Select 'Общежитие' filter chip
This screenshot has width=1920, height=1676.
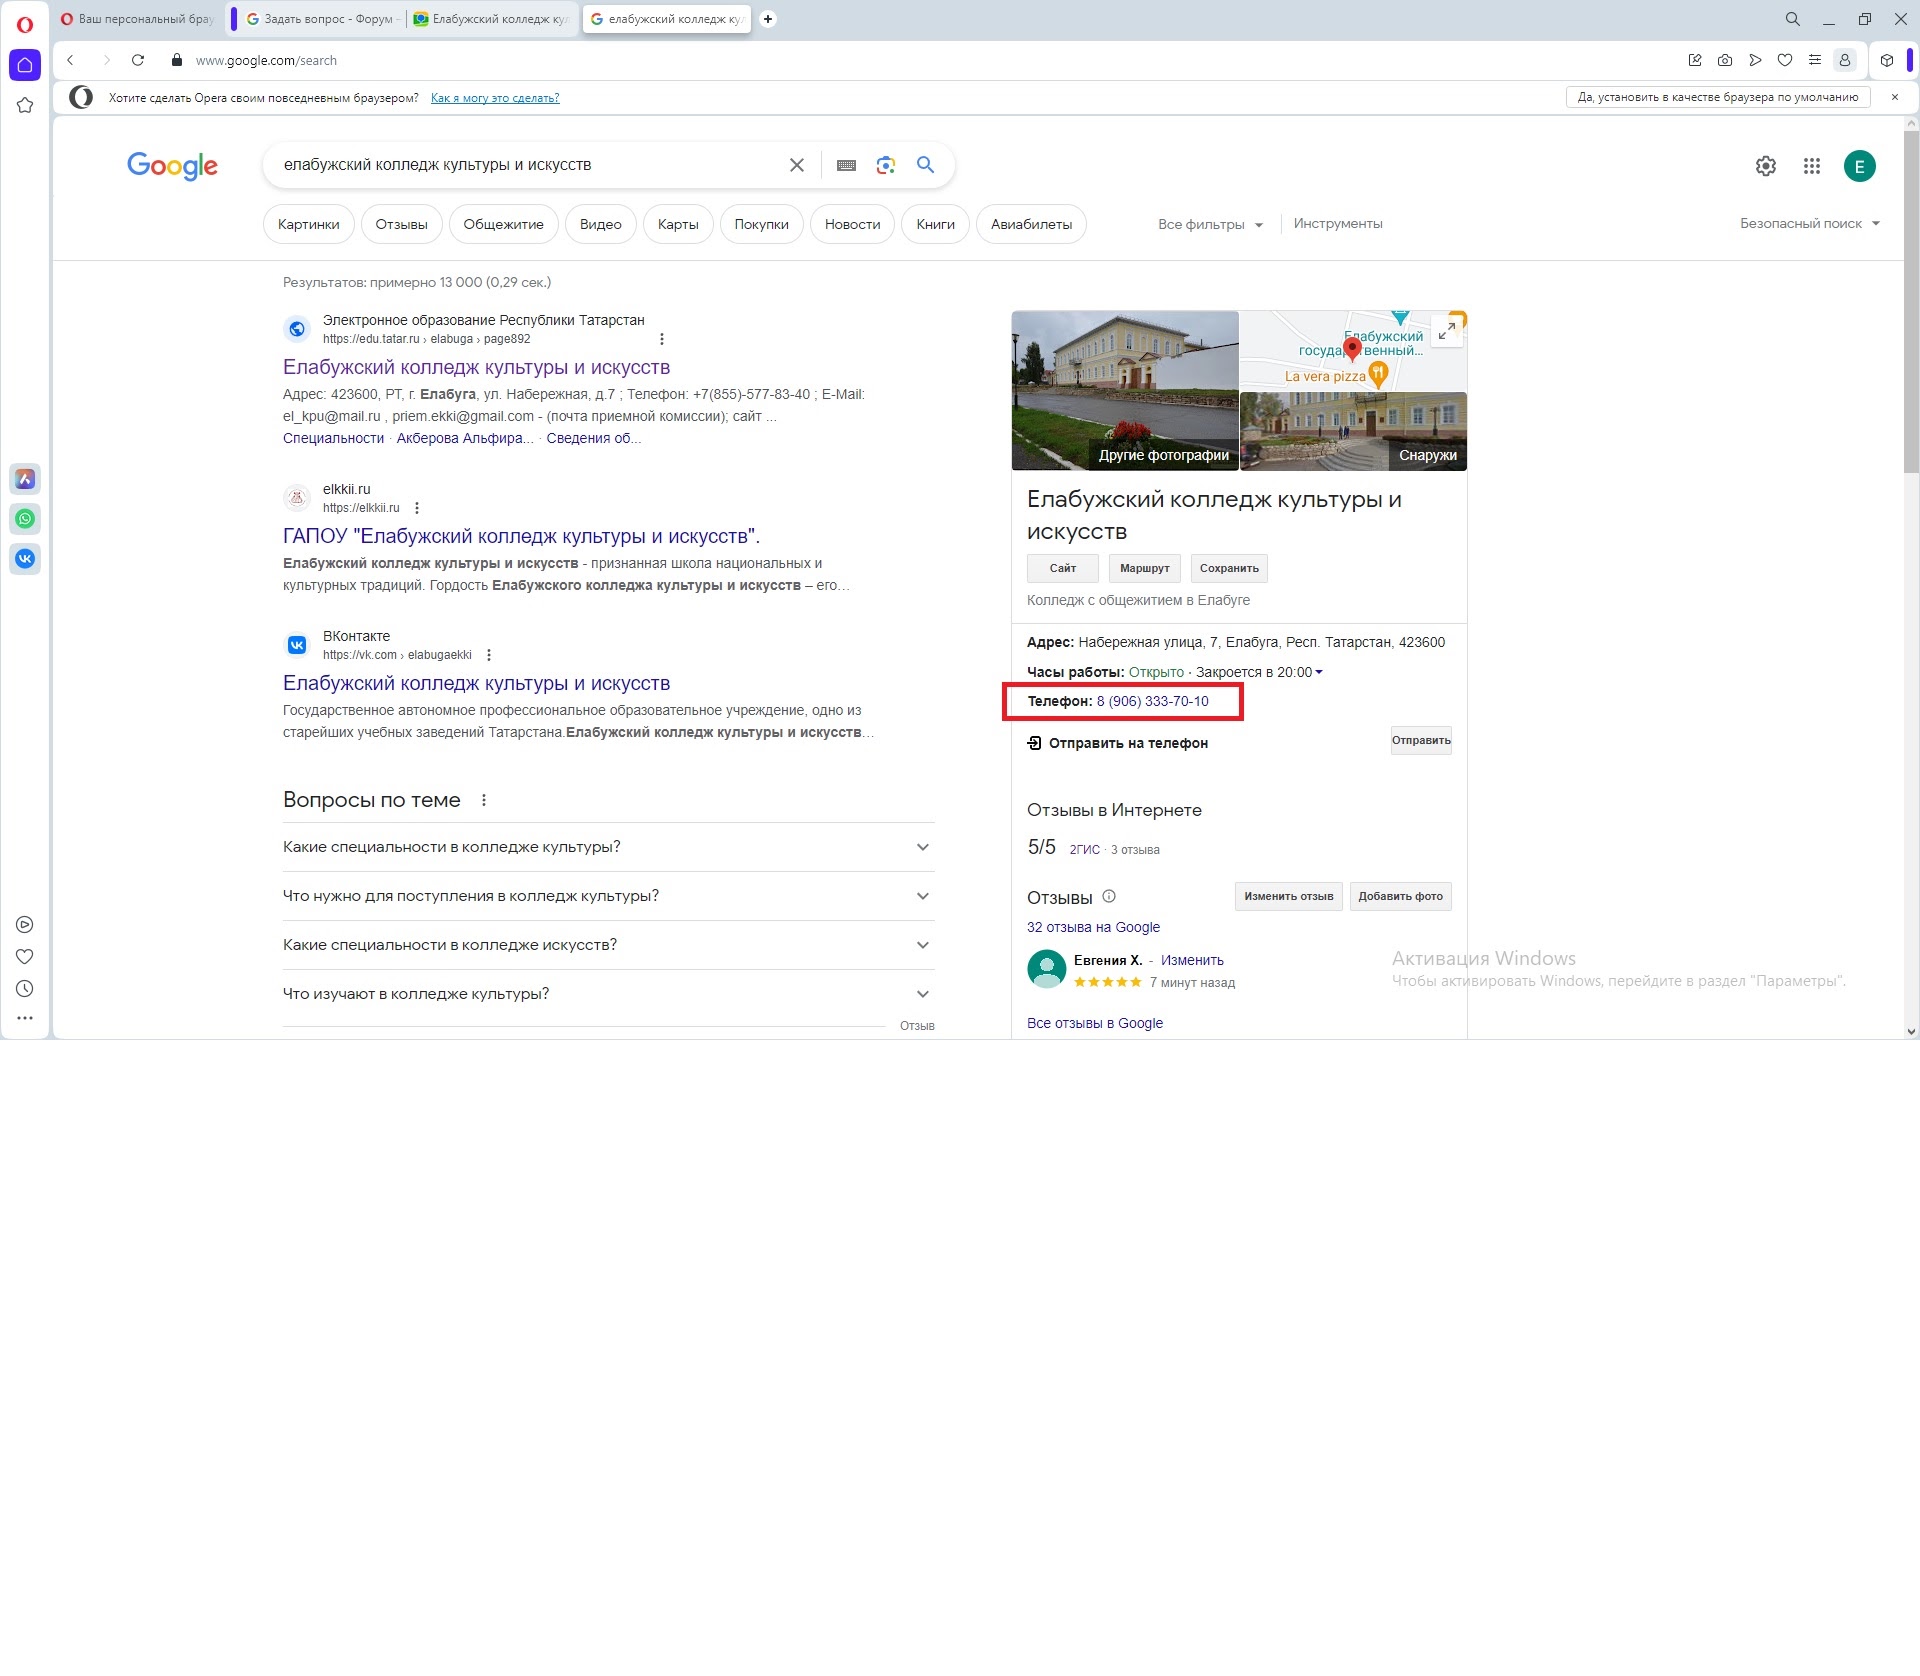(x=504, y=224)
